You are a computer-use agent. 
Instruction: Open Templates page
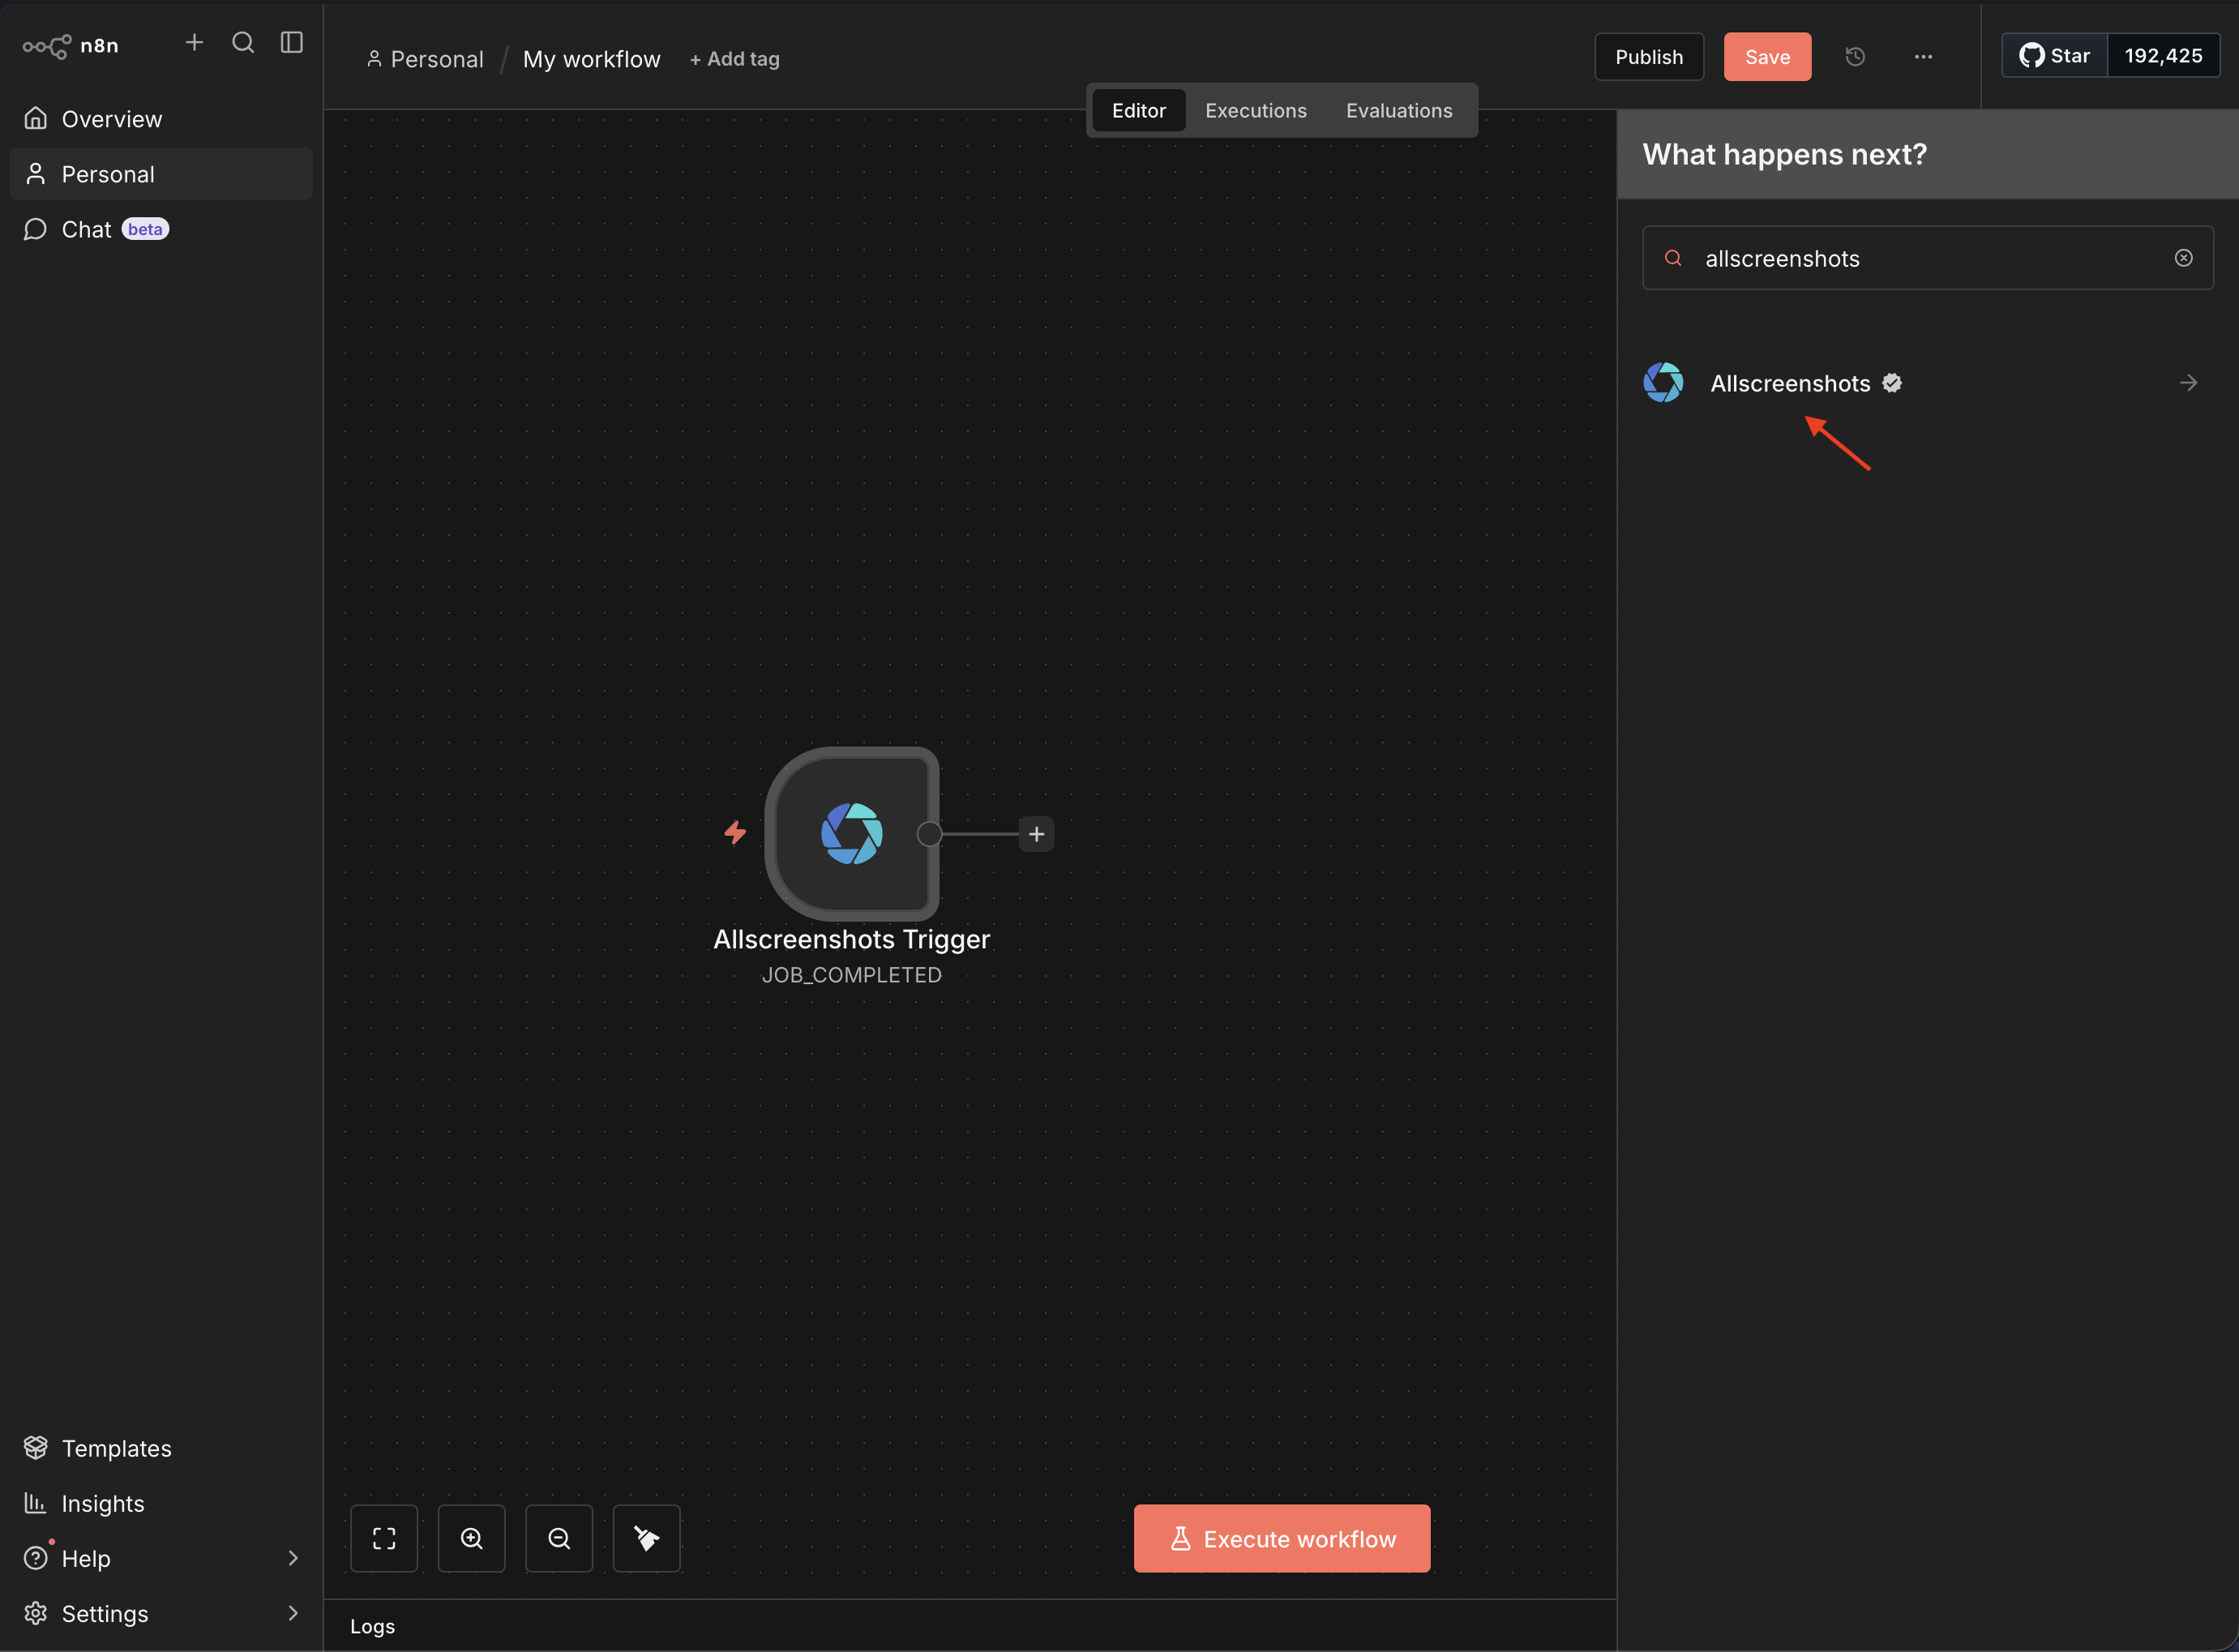161,1448
